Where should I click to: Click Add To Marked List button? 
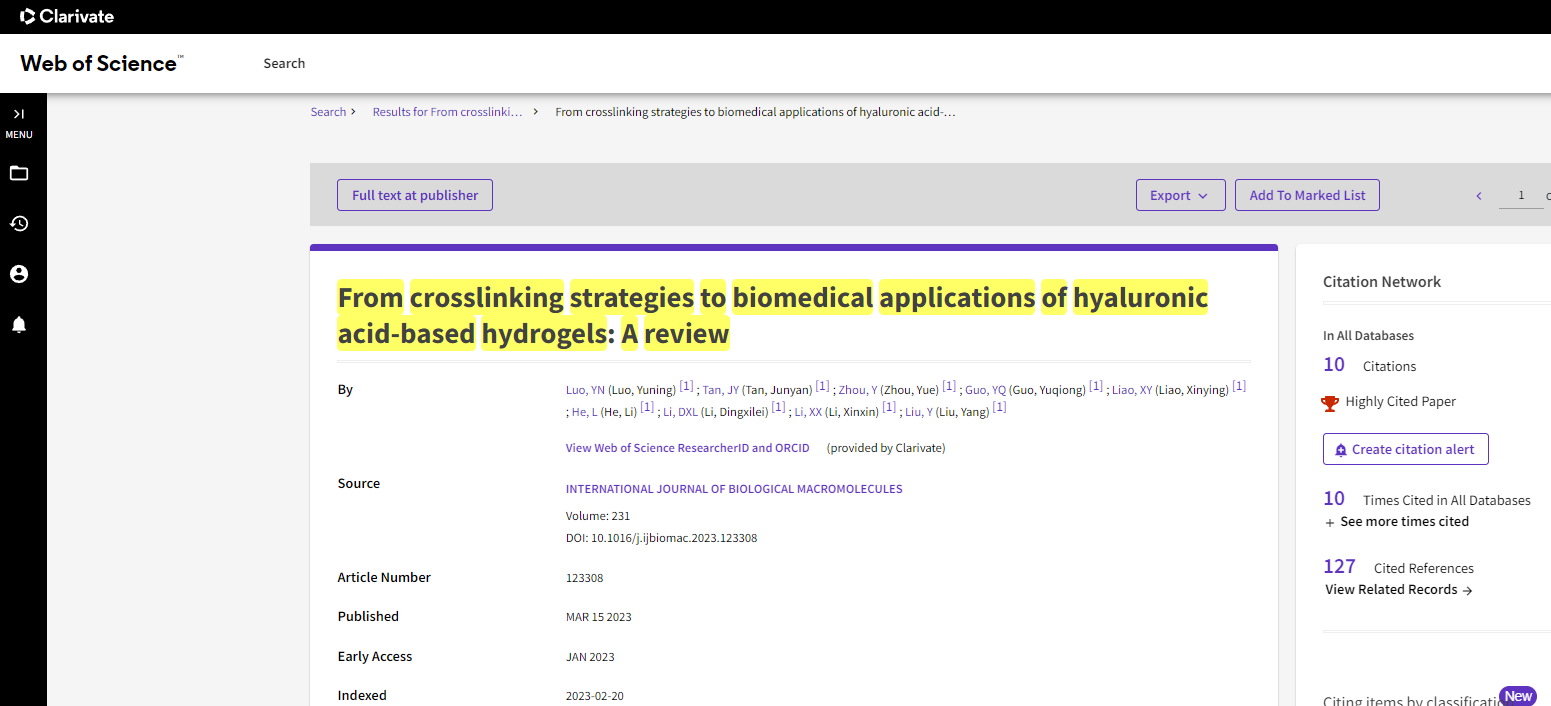point(1307,195)
